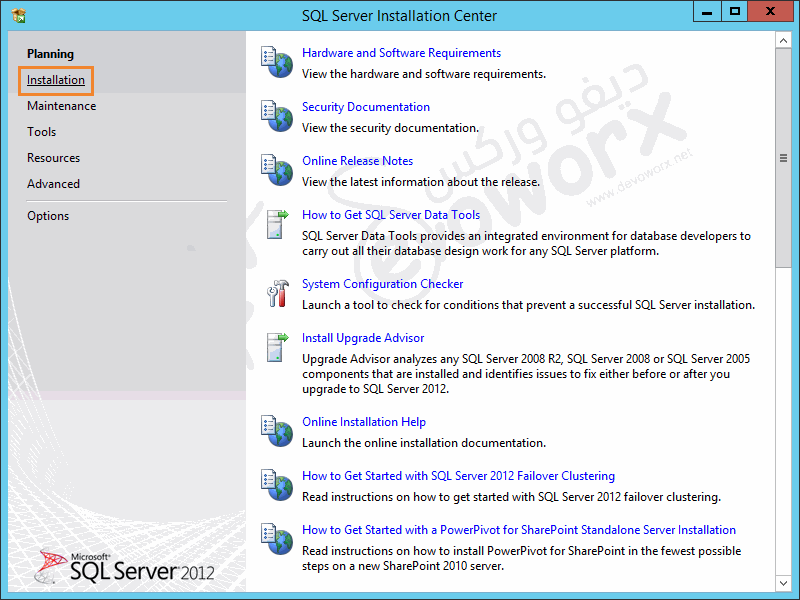Screen dimensions: 800x600
Task: Close the SQL Server Installation Center window
Action: (770, 12)
